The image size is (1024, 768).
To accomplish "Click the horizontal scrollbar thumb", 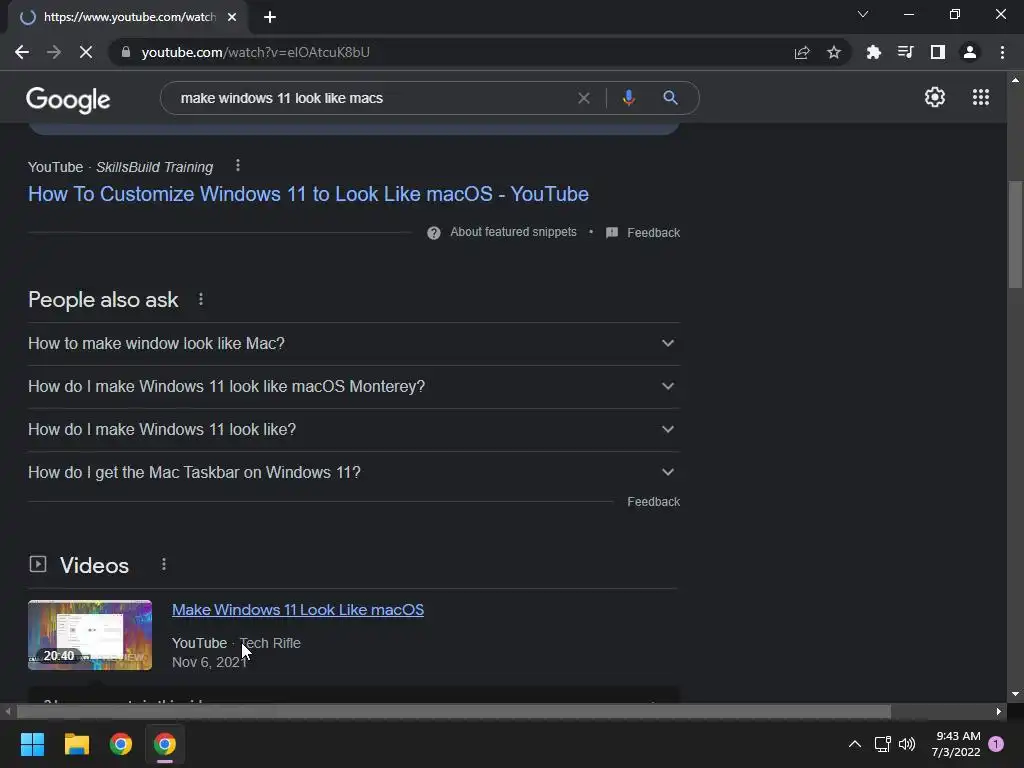I will [x=453, y=711].
